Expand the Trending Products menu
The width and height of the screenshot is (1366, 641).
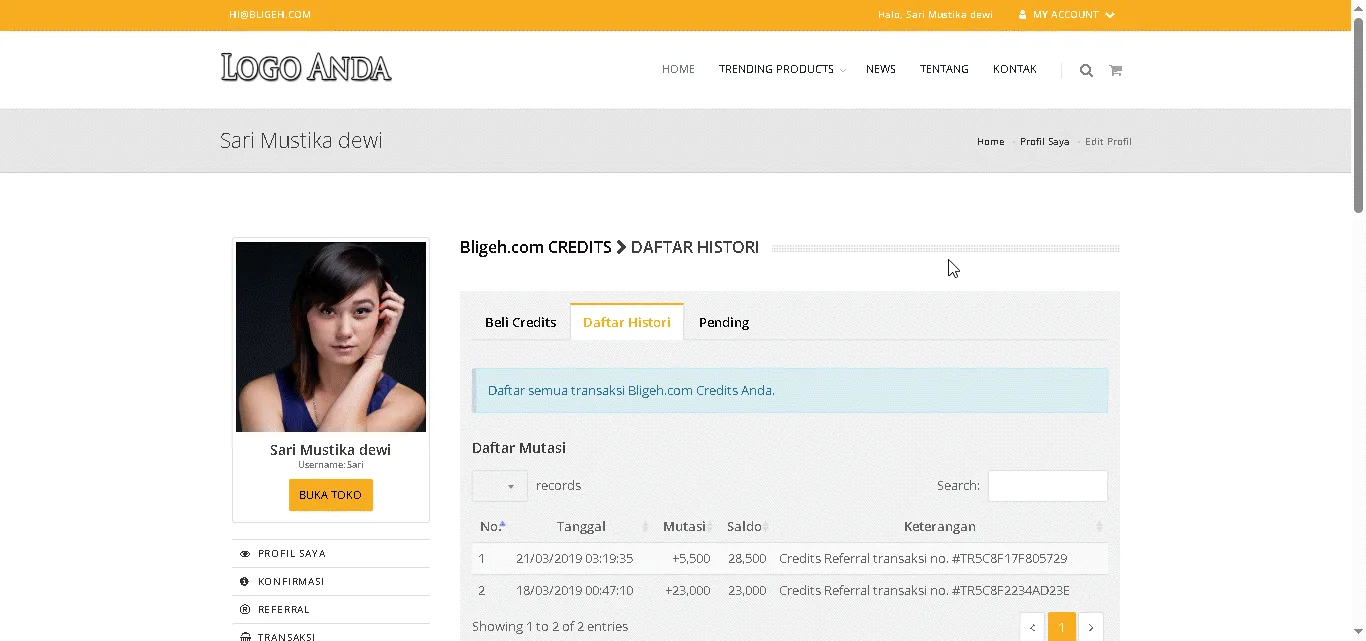pos(781,69)
